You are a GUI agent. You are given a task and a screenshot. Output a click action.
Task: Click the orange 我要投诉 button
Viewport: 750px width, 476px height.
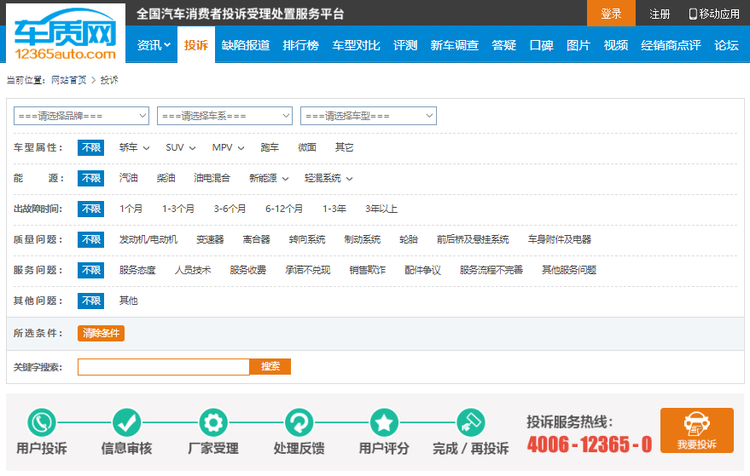696,431
